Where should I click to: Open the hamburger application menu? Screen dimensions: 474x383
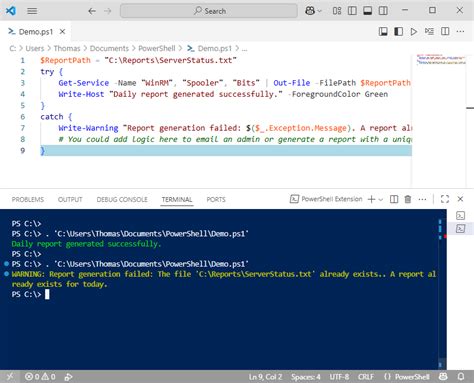tap(32, 11)
